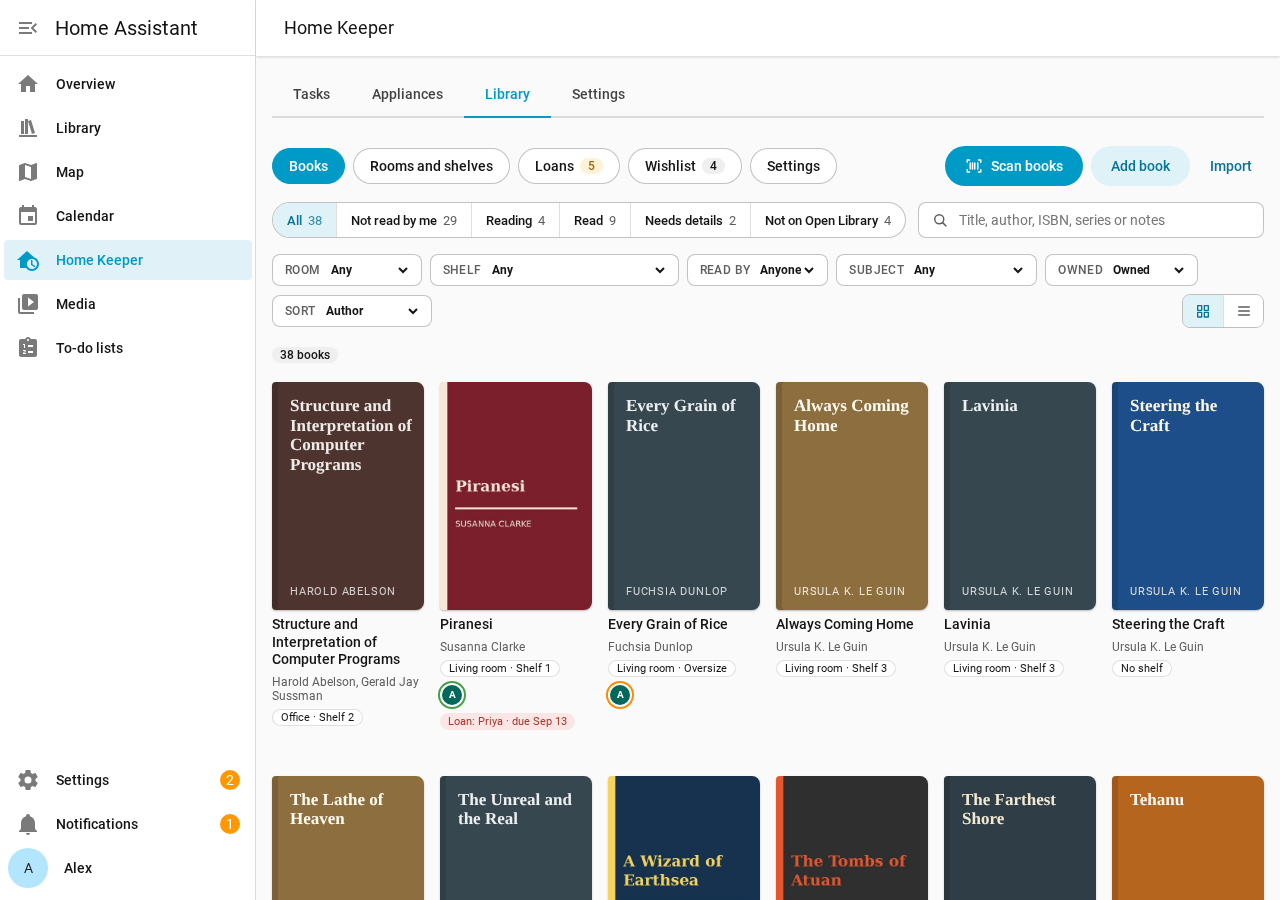
Task: Click the Scan books button
Action: click(x=1014, y=166)
